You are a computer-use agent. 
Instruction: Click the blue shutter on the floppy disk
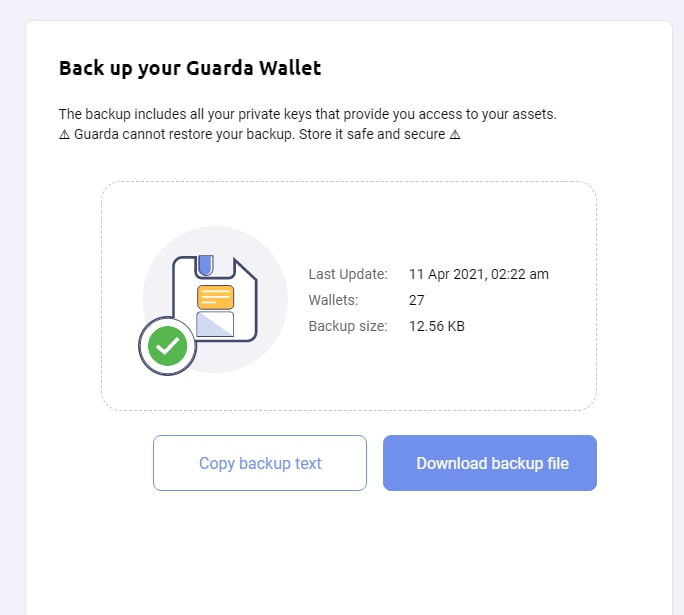[205, 266]
